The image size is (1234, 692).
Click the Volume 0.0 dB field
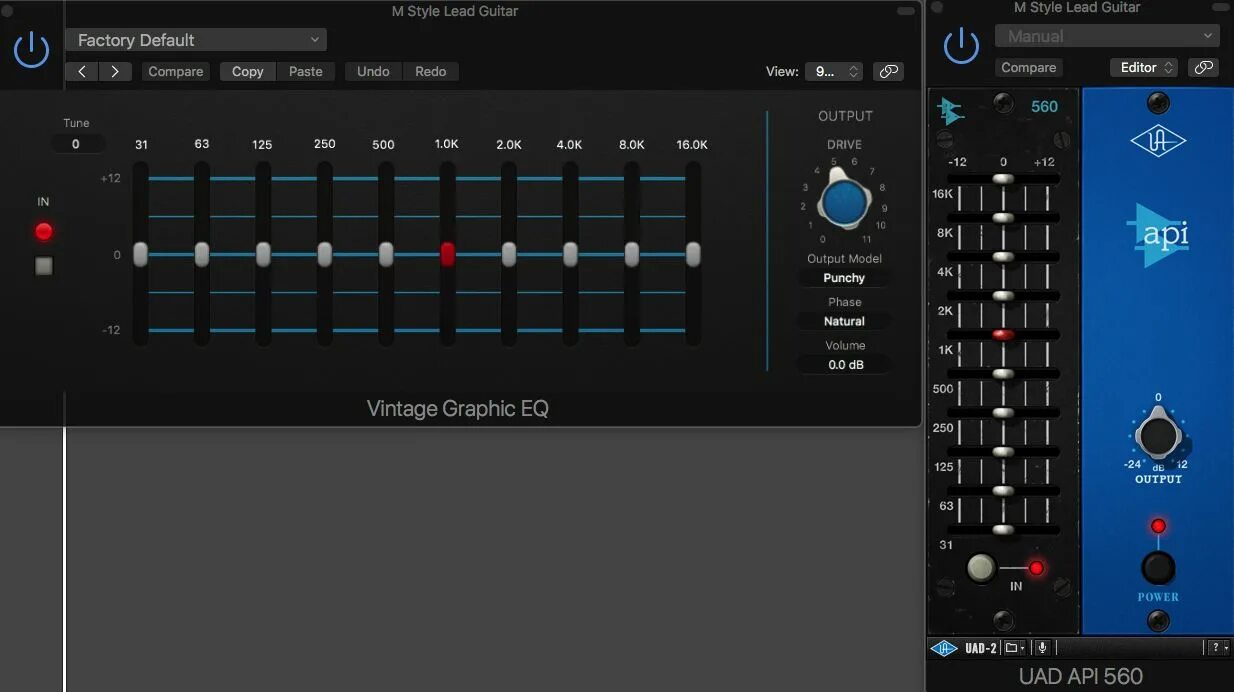(845, 365)
